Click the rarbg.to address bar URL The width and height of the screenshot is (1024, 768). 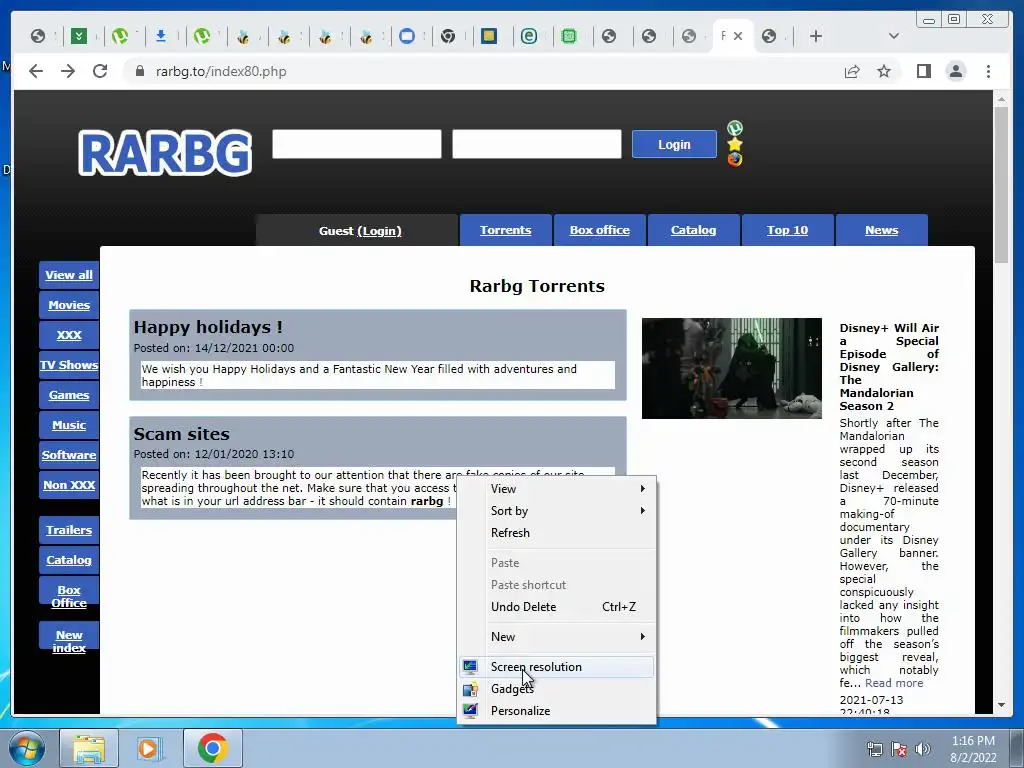[221, 71]
